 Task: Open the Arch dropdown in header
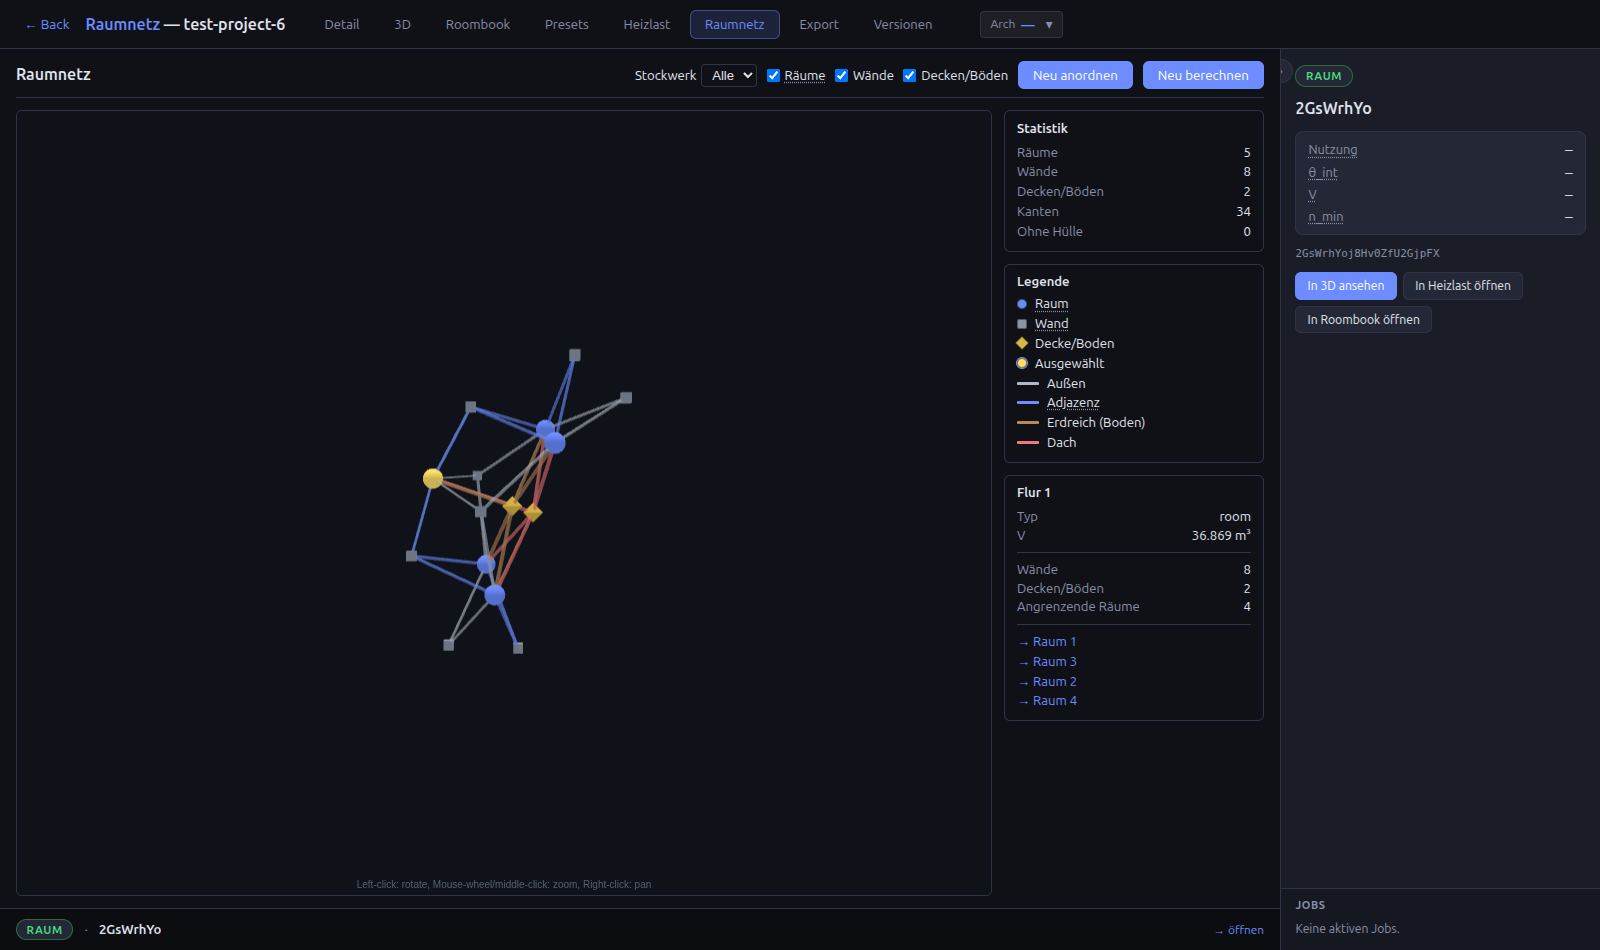1021,24
